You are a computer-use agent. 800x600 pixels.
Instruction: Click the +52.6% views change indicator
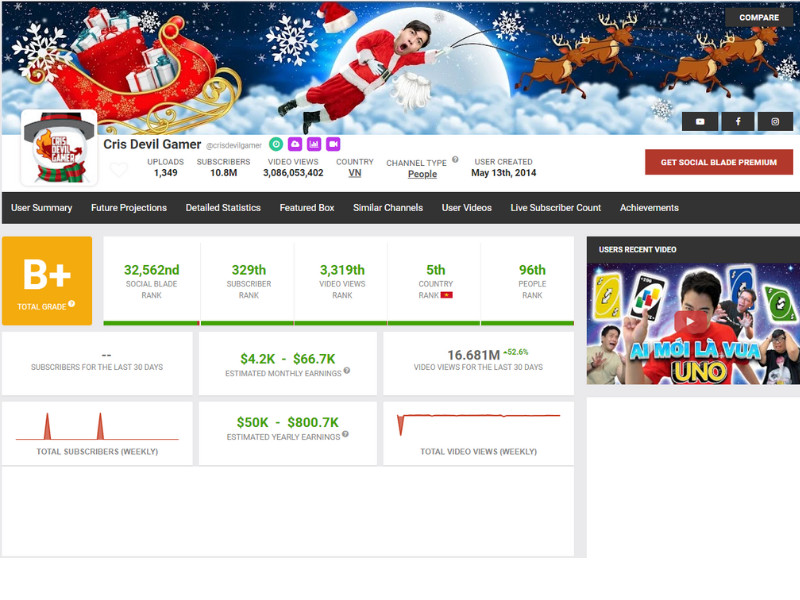516,352
